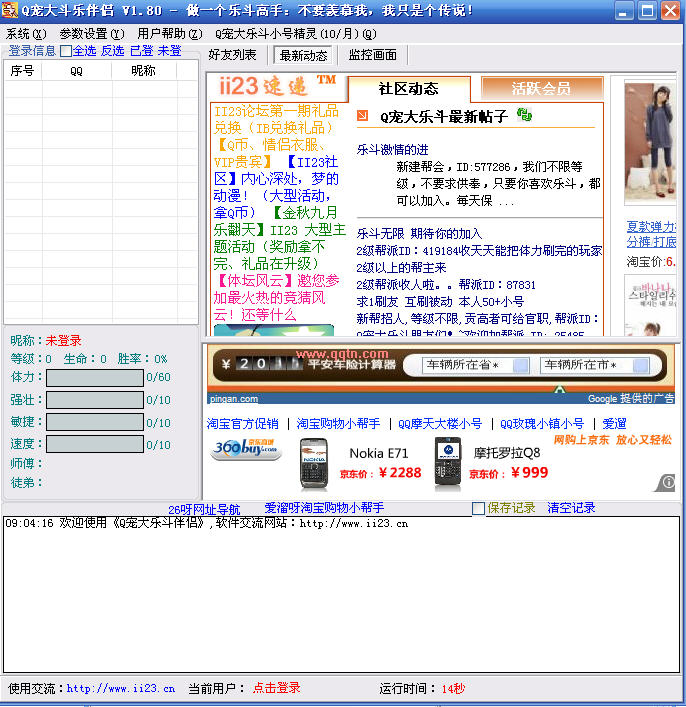Select the 活跃会员 tab
The image size is (686, 707).
(541, 88)
